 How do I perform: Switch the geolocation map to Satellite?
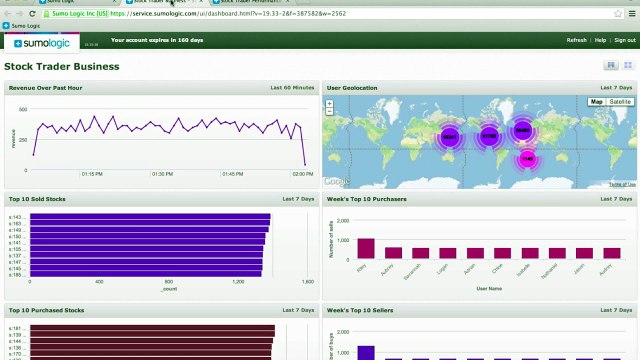[x=620, y=102]
